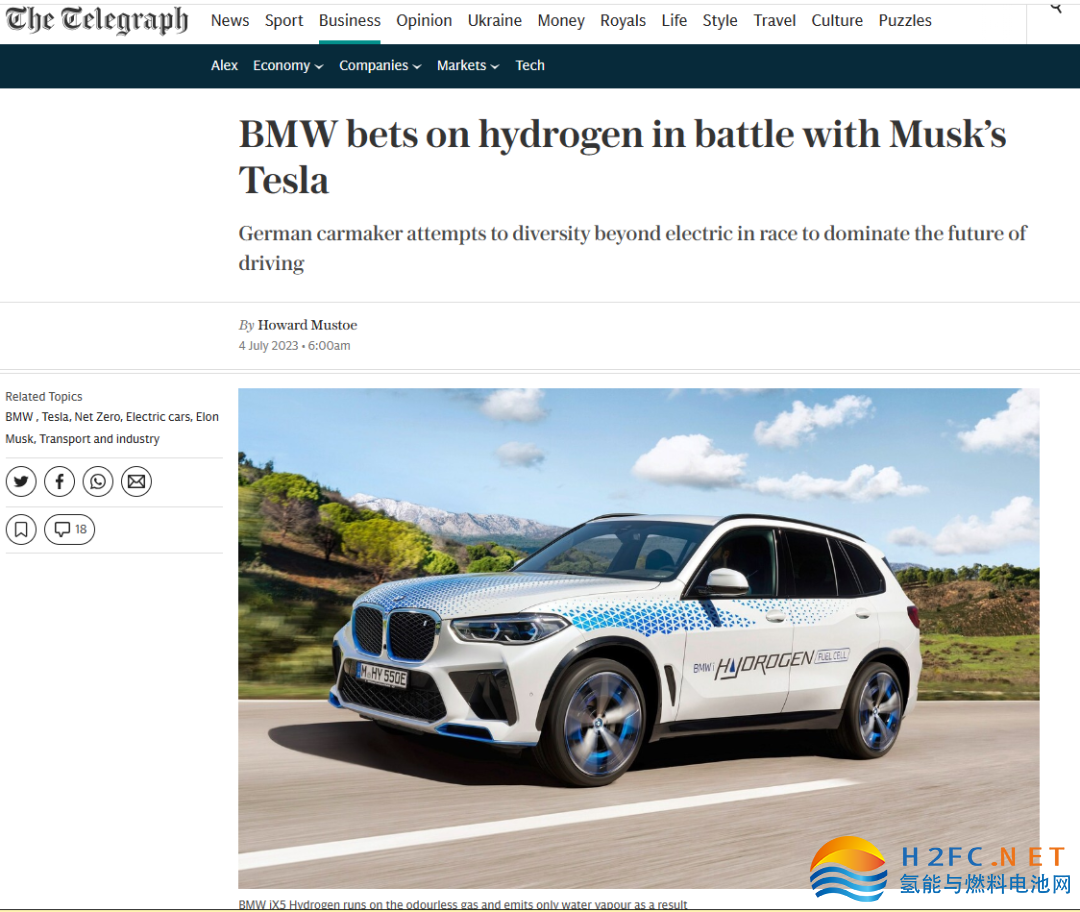Open the Alex subsection
Screen dimensions: 1080x912
click(x=224, y=65)
